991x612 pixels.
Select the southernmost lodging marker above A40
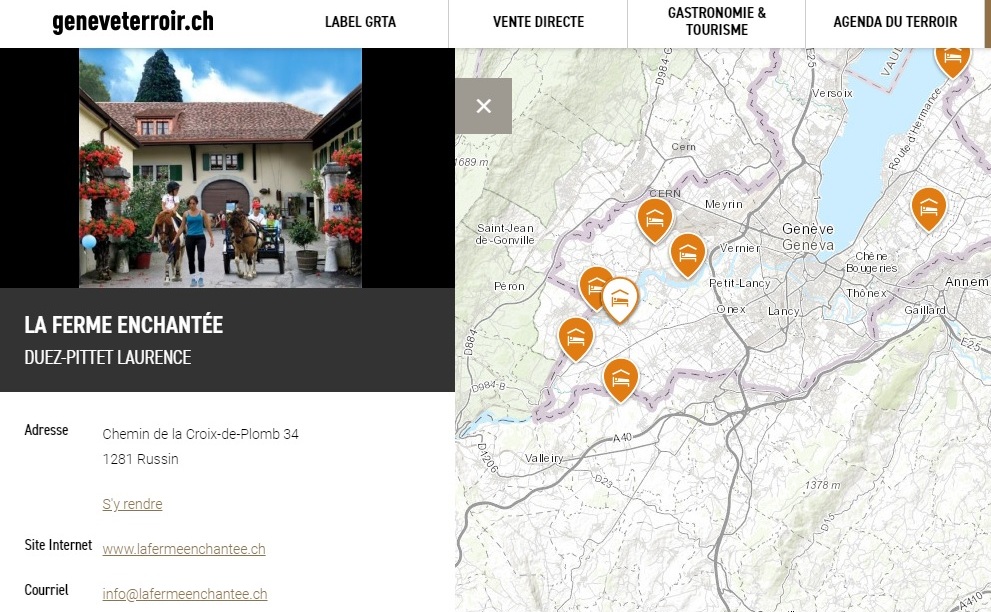click(621, 377)
